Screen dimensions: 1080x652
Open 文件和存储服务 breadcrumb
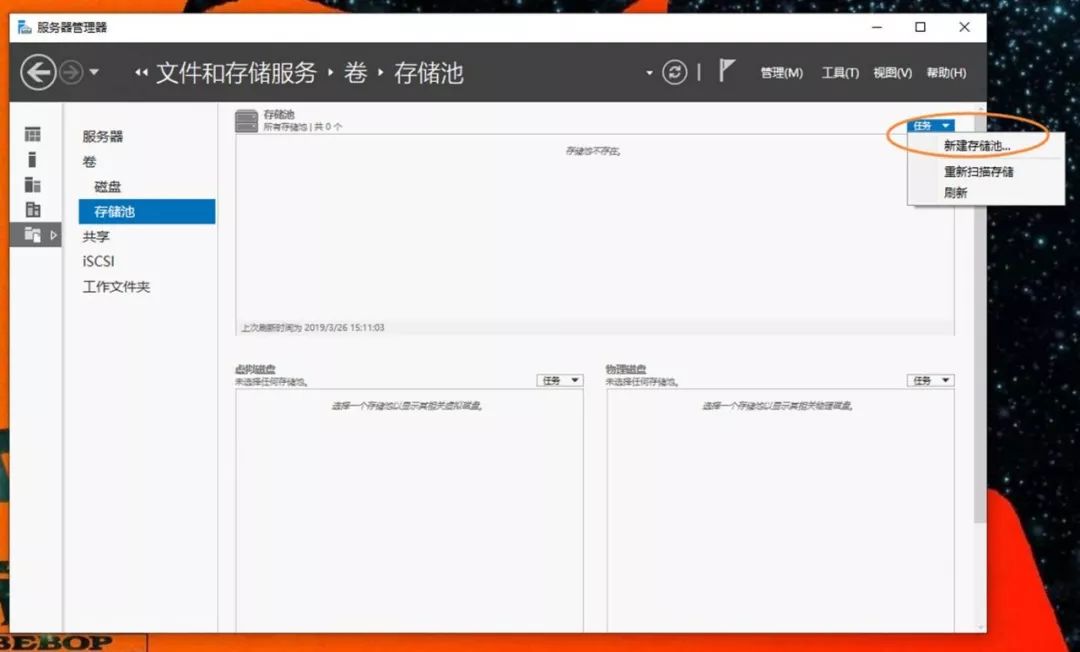[236, 72]
